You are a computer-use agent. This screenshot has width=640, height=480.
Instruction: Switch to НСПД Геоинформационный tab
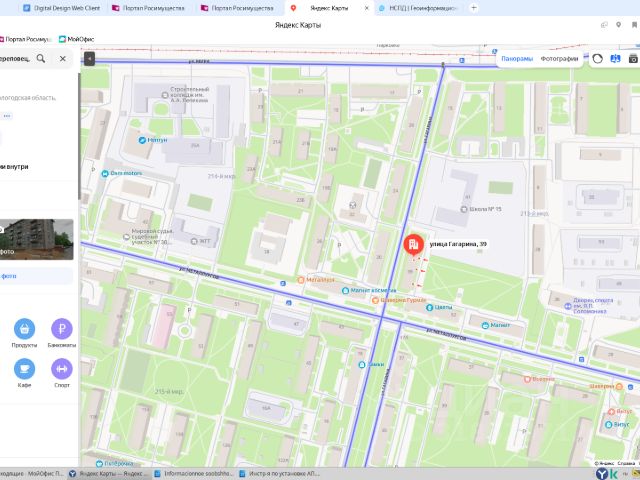coord(419,8)
